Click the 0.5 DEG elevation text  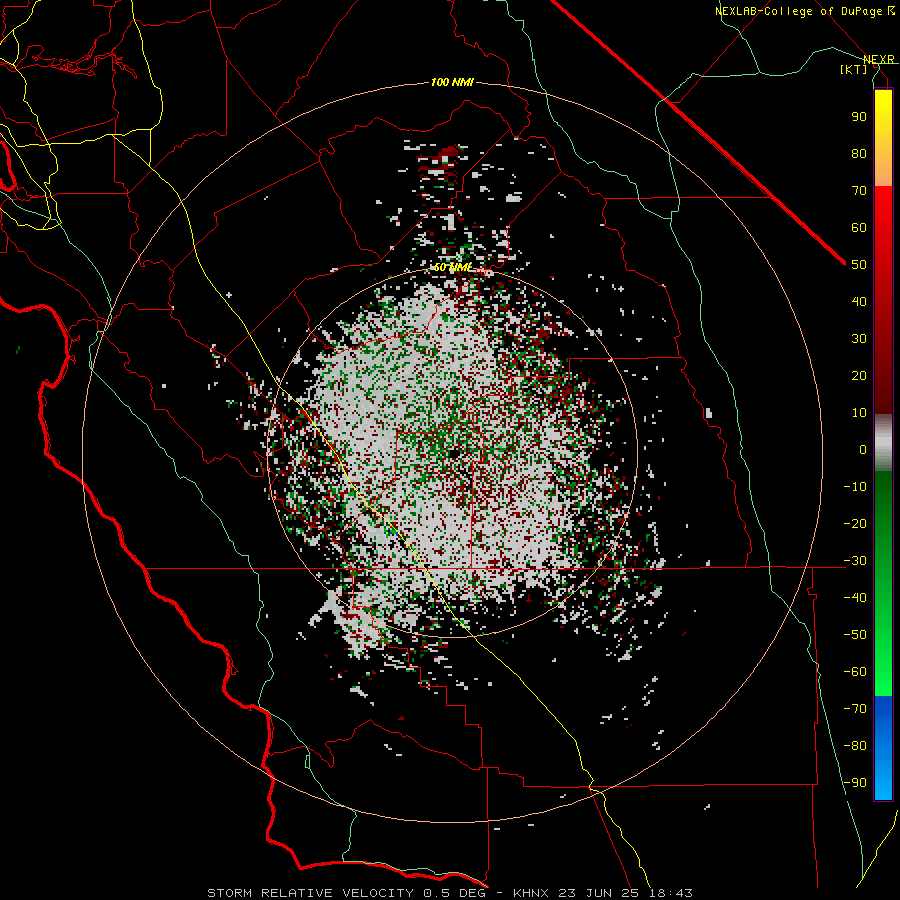pyautogui.click(x=454, y=893)
